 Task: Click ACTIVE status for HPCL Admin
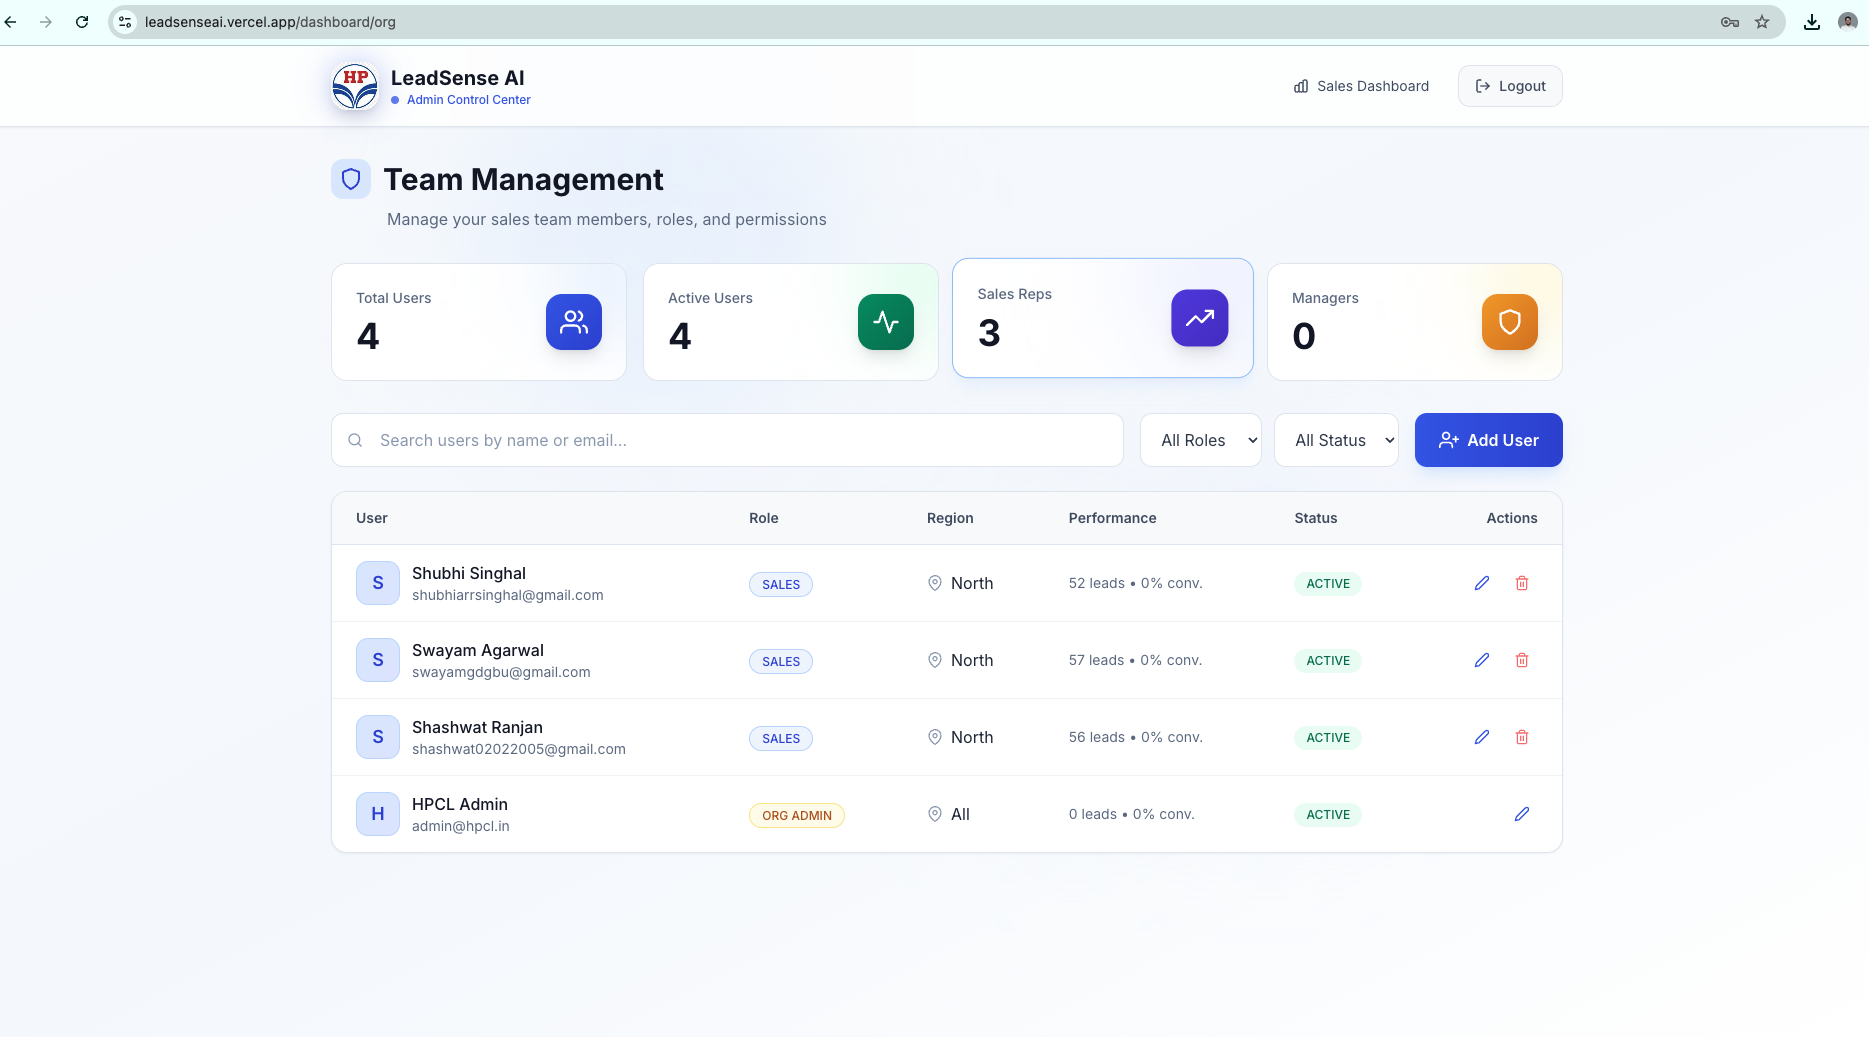[1328, 815]
